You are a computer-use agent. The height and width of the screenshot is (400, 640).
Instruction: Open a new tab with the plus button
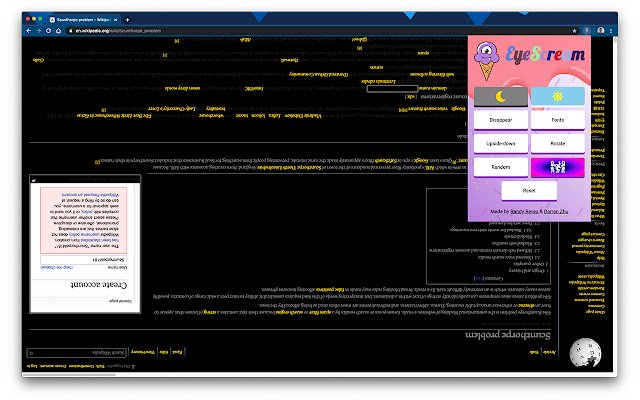(x=127, y=20)
